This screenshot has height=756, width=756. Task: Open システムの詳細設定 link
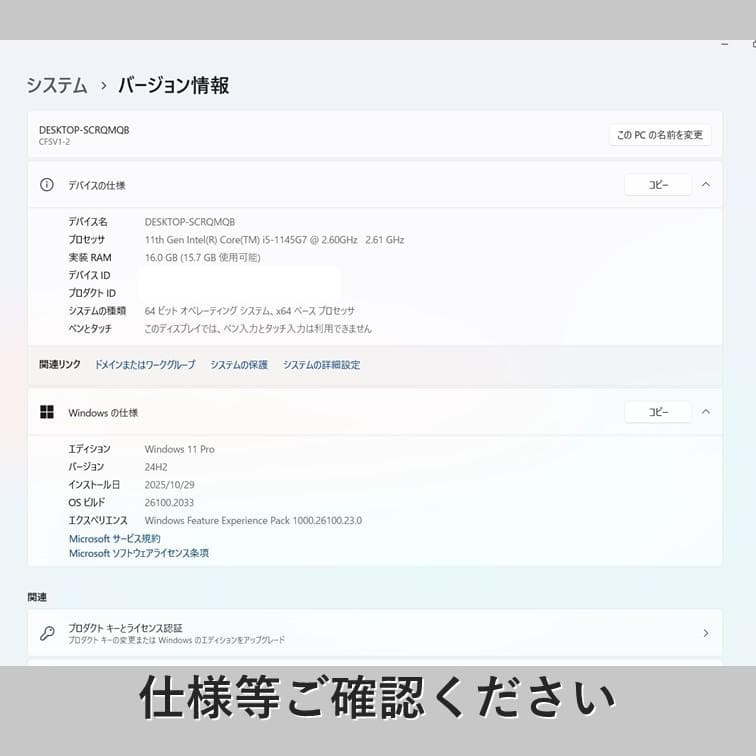click(x=321, y=364)
